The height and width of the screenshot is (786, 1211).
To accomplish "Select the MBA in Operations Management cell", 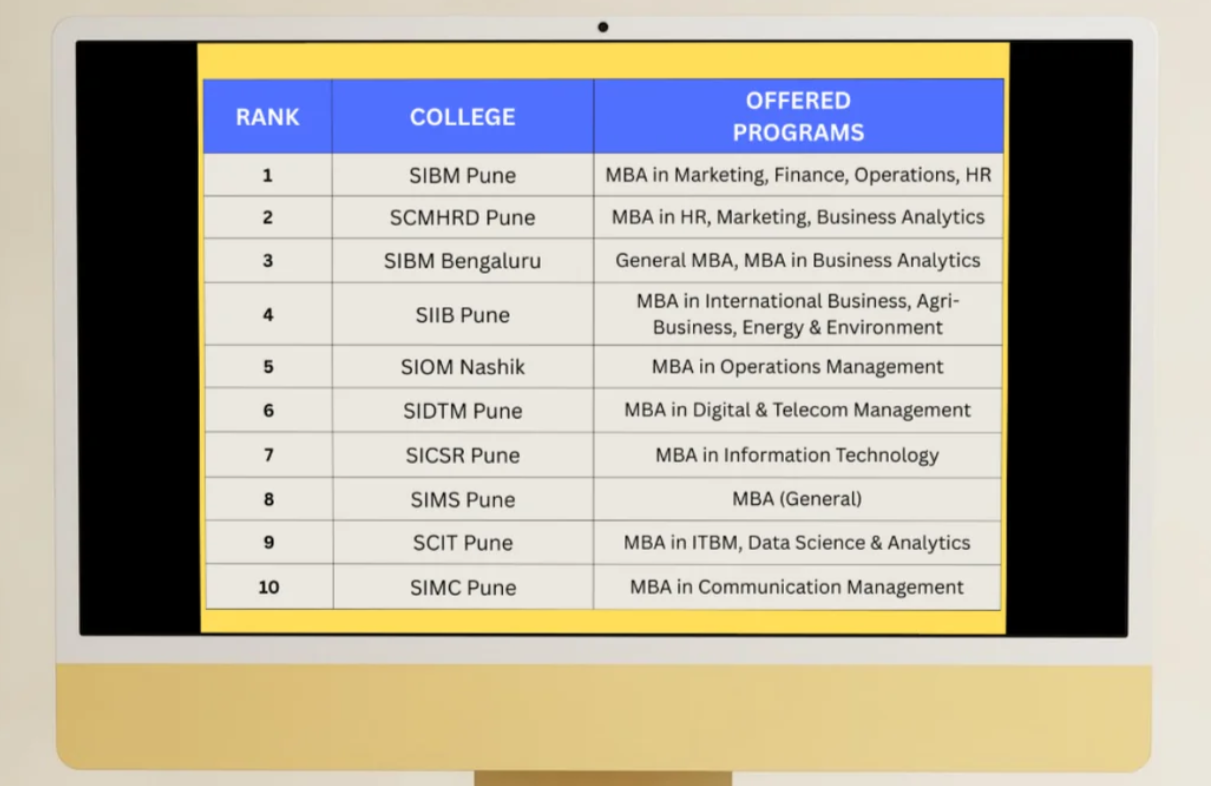I will click(x=797, y=367).
